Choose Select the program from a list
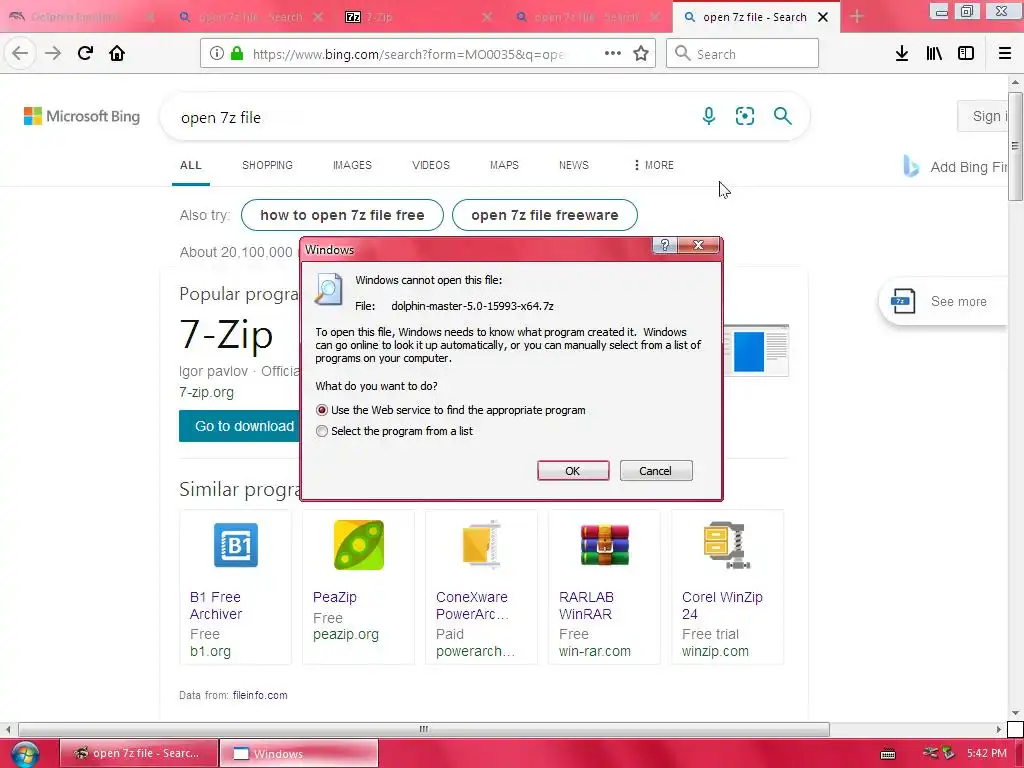Viewport: 1024px width, 768px height. [321, 431]
